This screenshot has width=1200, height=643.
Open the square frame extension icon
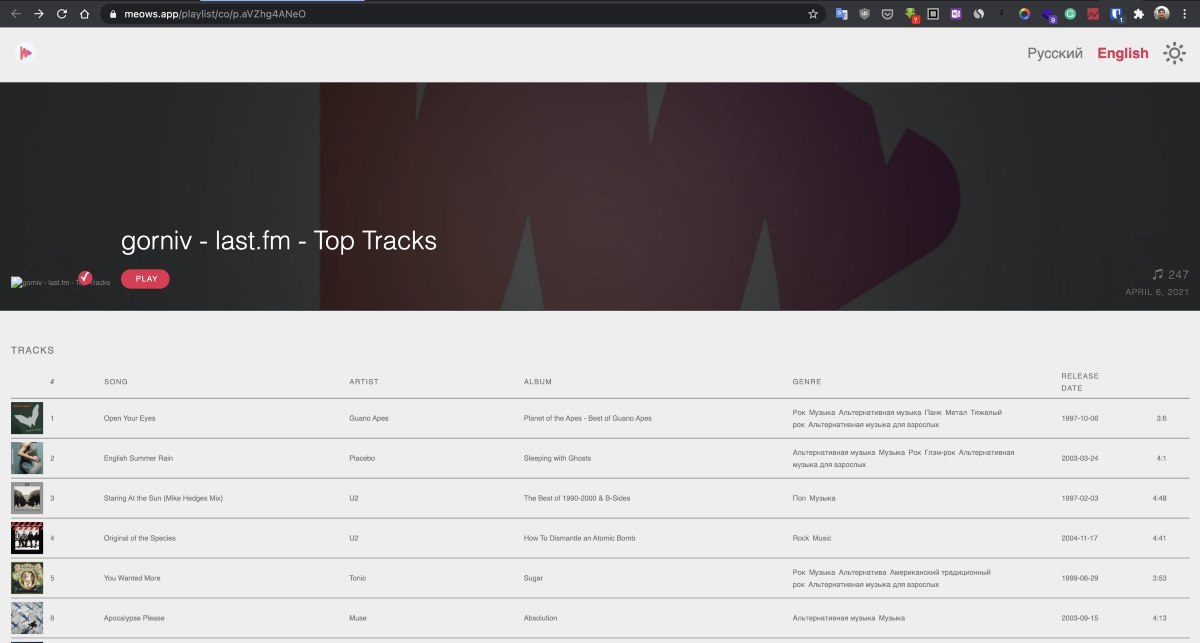coord(934,14)
